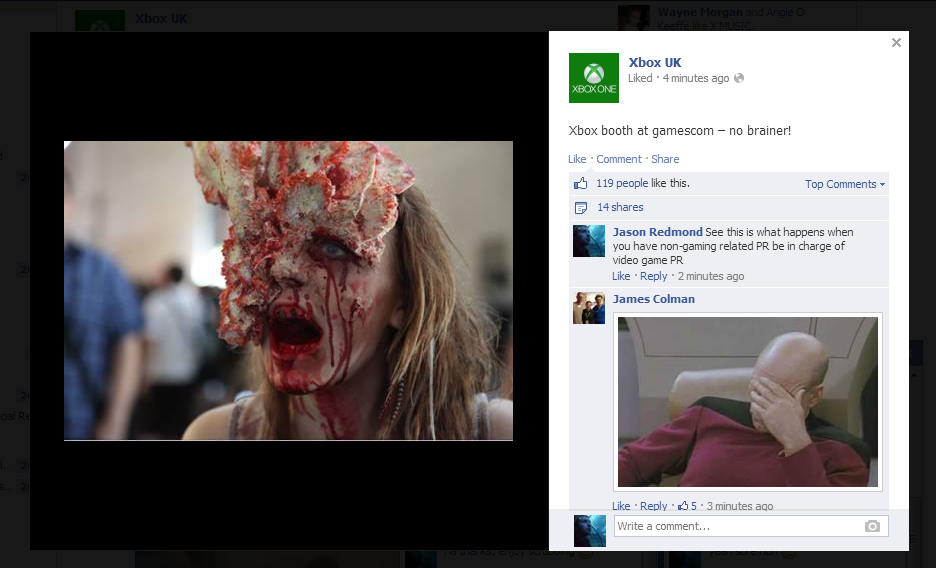Close the photo viewer with the X
This screenshot has width=936, height=568.
click(x=896, y=43)
